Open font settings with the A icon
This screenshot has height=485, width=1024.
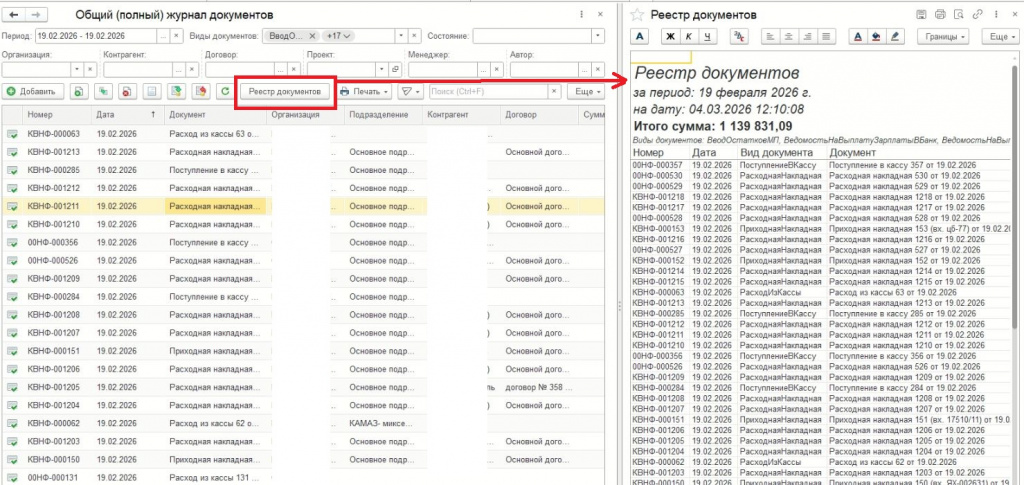640,37
